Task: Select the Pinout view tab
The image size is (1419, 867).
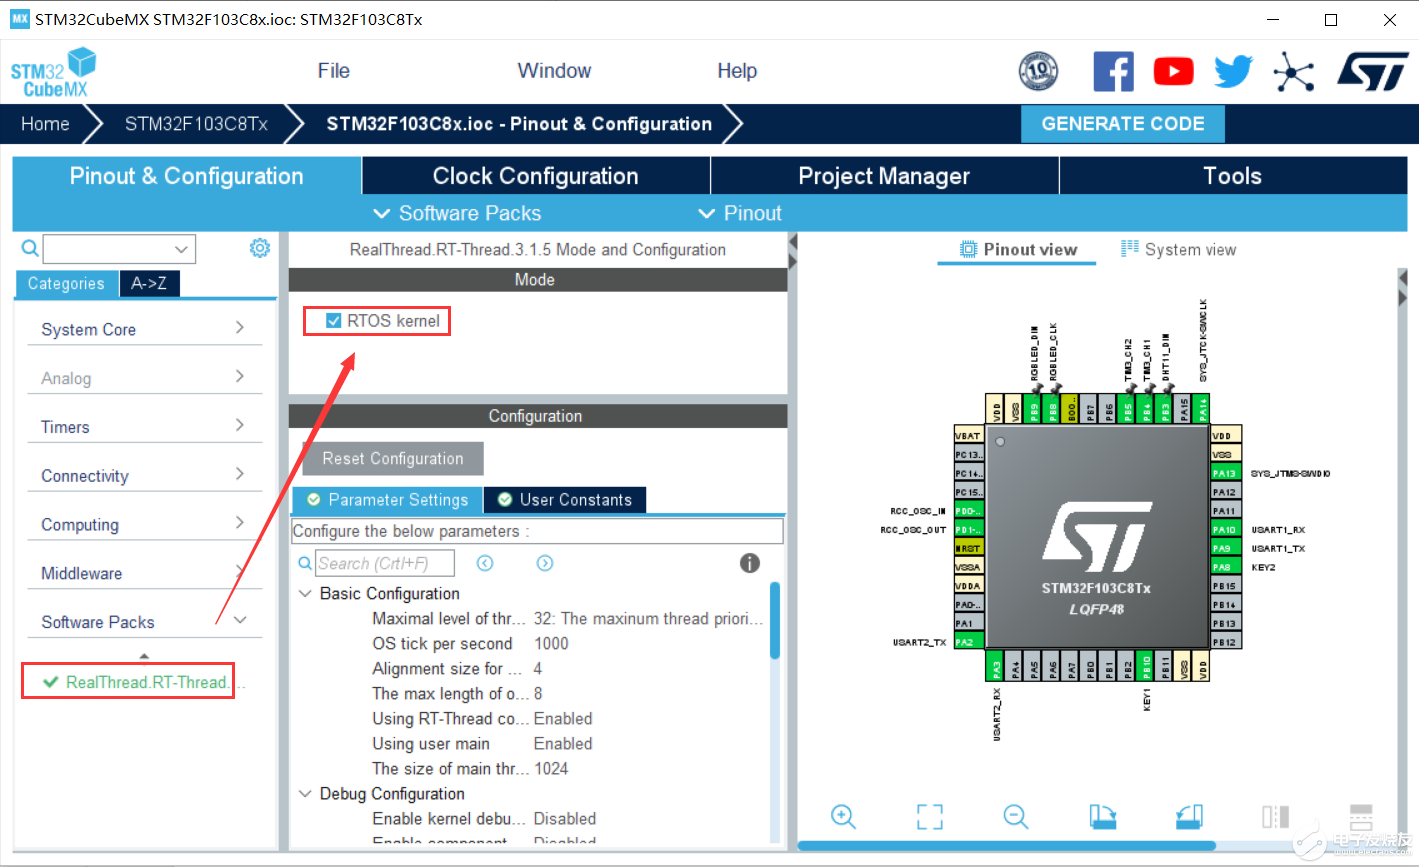Action: 1018,250
